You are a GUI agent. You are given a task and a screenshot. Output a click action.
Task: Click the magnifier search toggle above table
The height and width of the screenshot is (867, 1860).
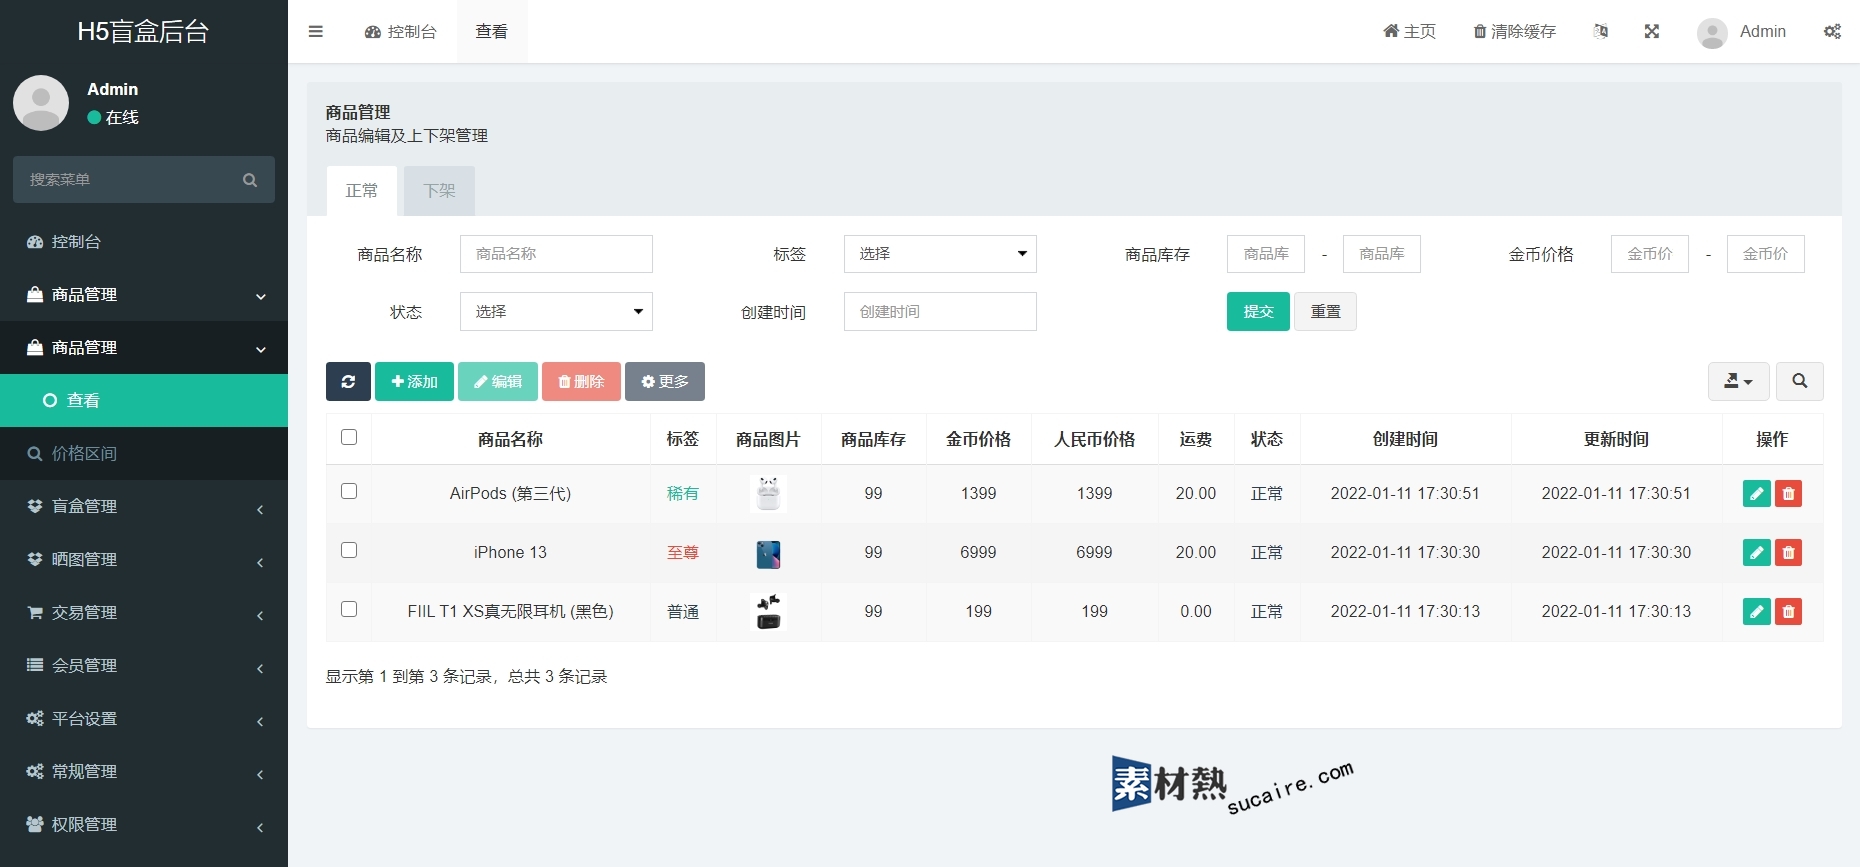1799,381
